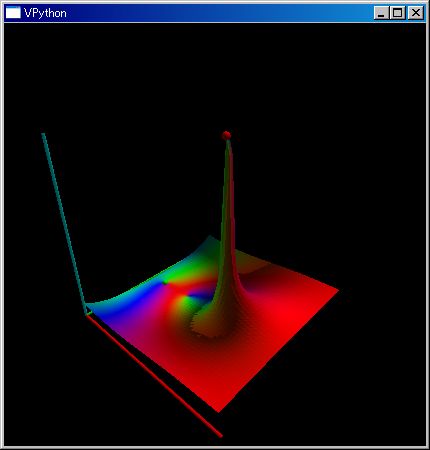Close the VPython window
430x450 pixels.
(416, 13)
